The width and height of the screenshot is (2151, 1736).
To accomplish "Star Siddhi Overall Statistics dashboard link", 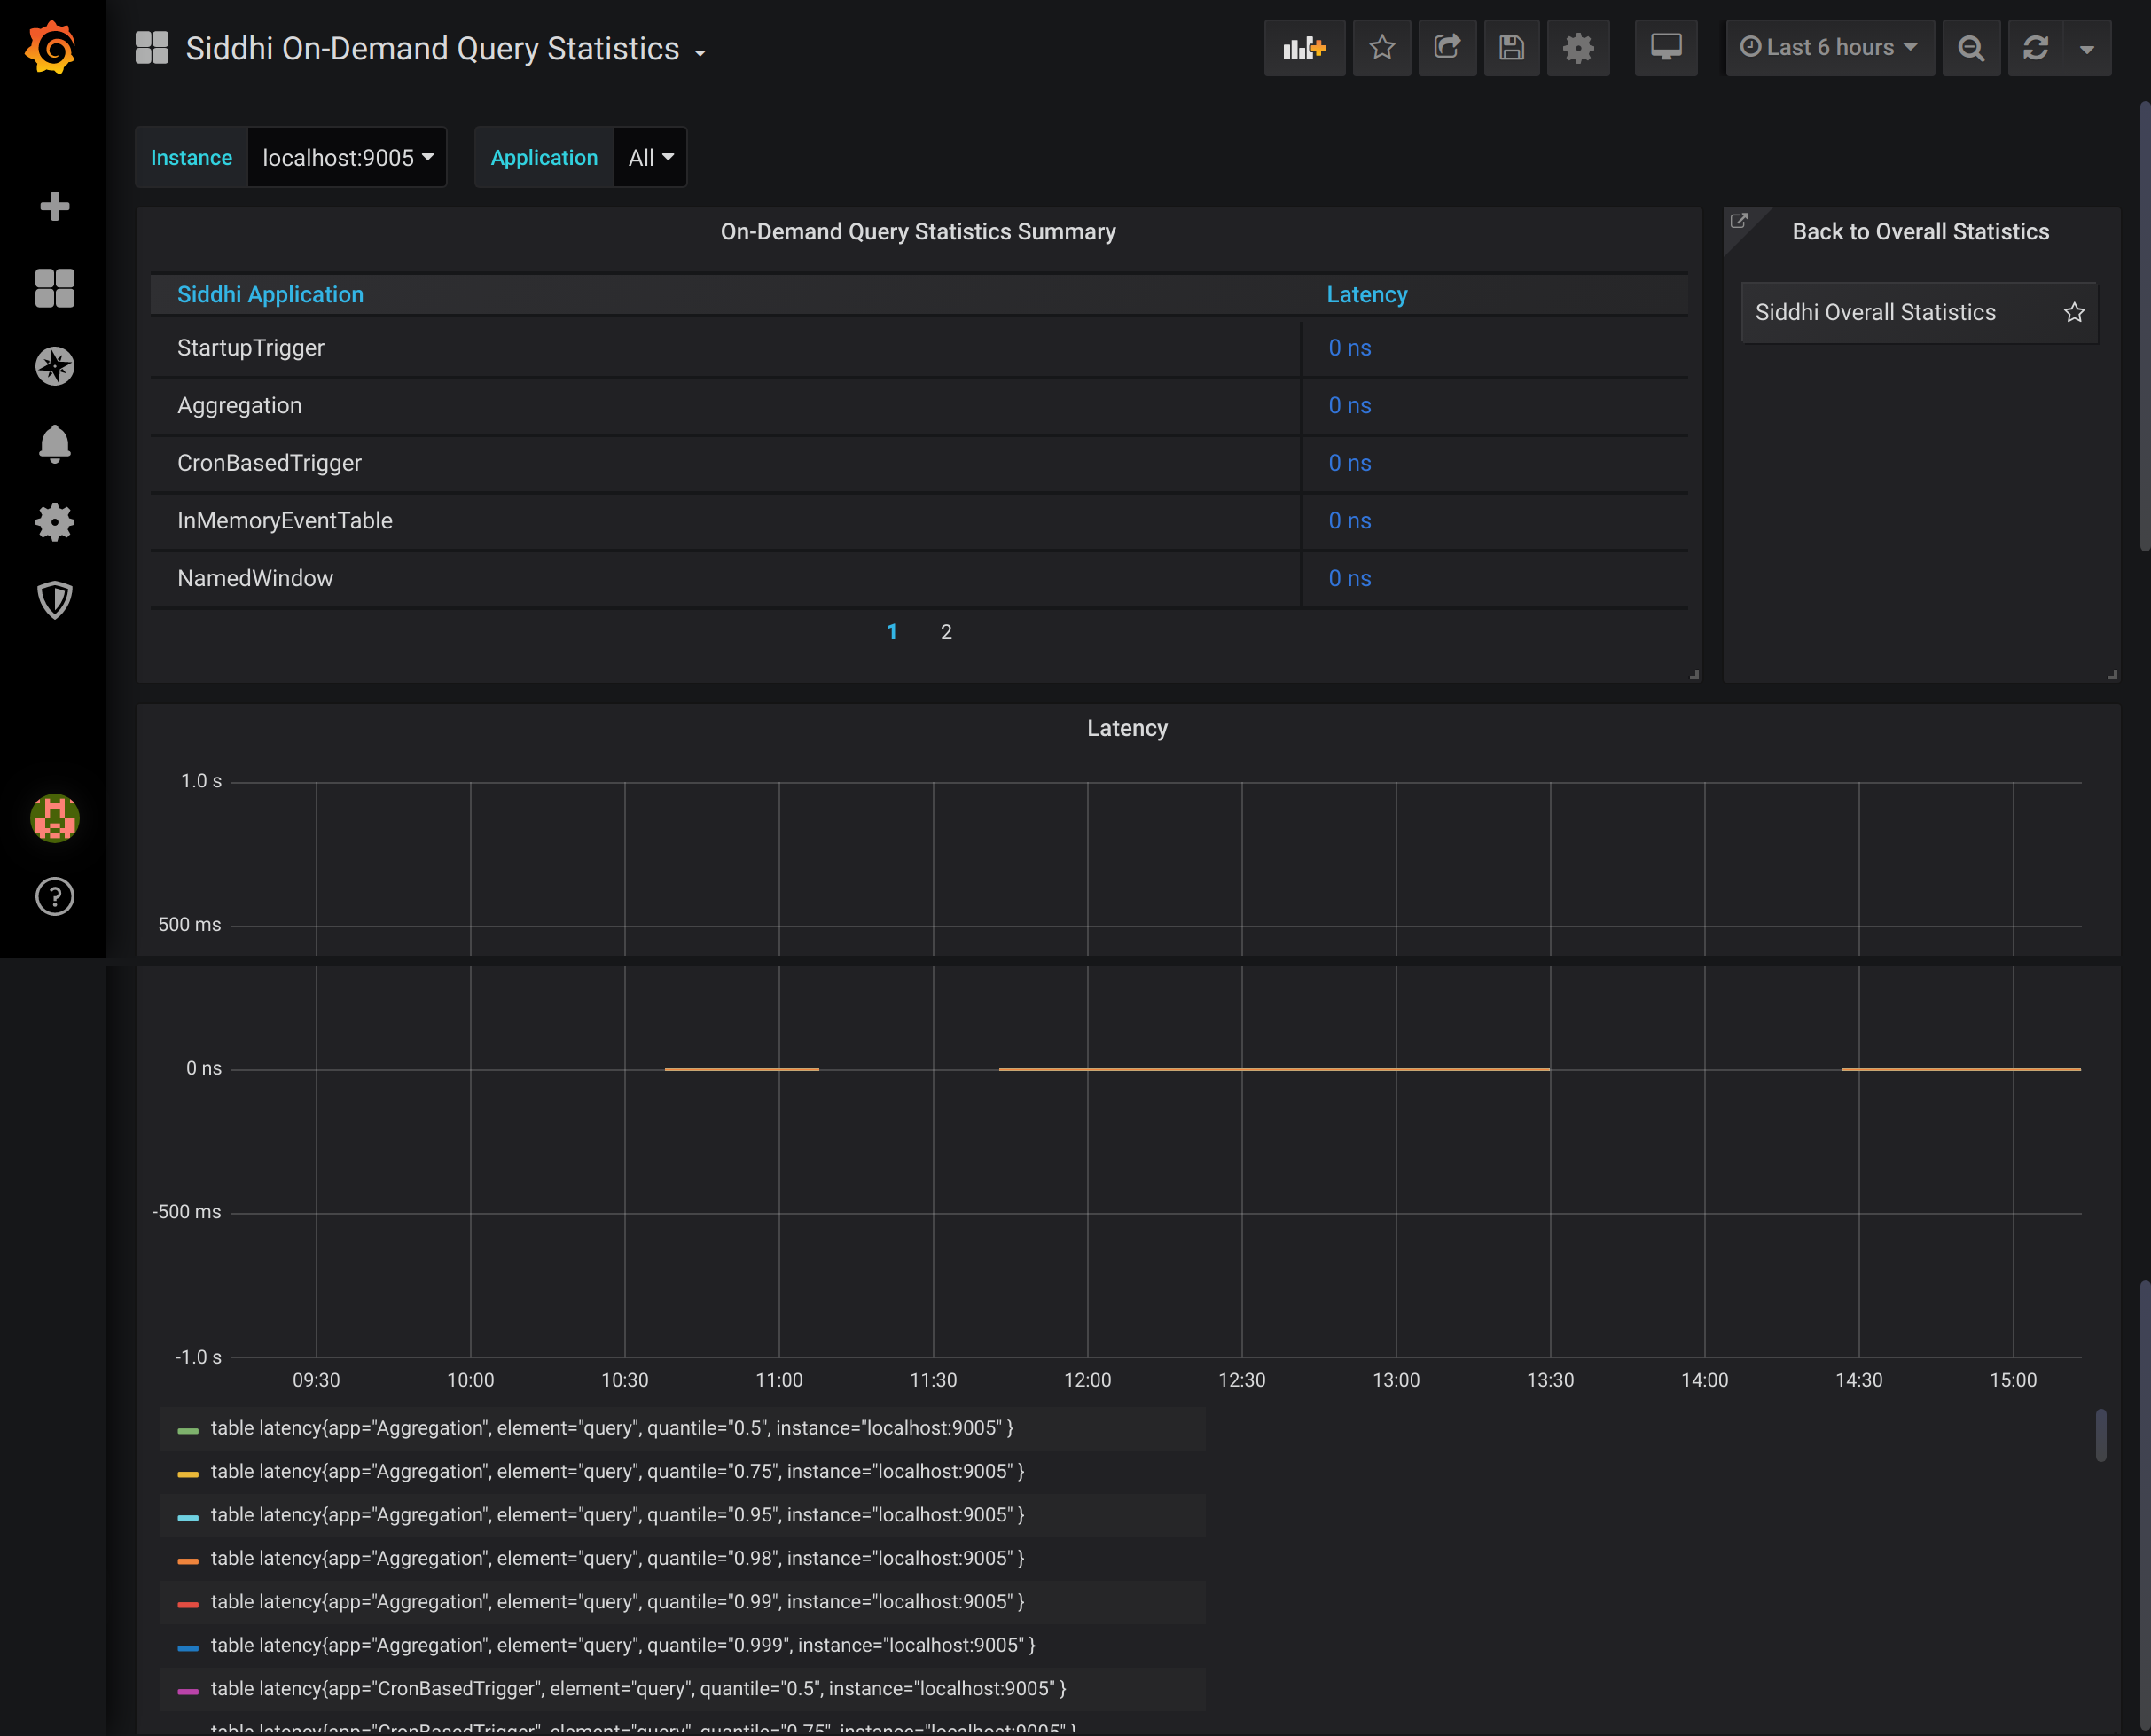I will (2074, 312).
